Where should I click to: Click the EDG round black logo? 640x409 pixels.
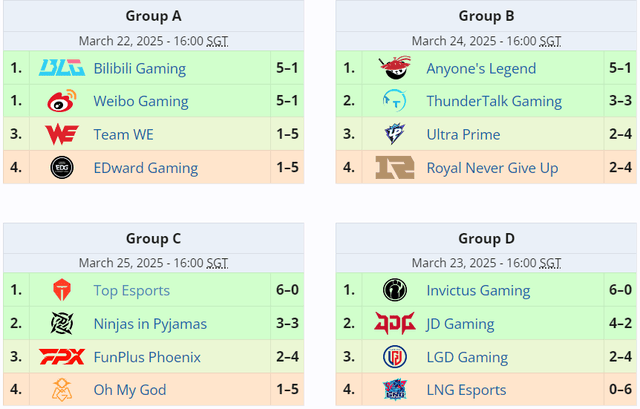point(62,167)
